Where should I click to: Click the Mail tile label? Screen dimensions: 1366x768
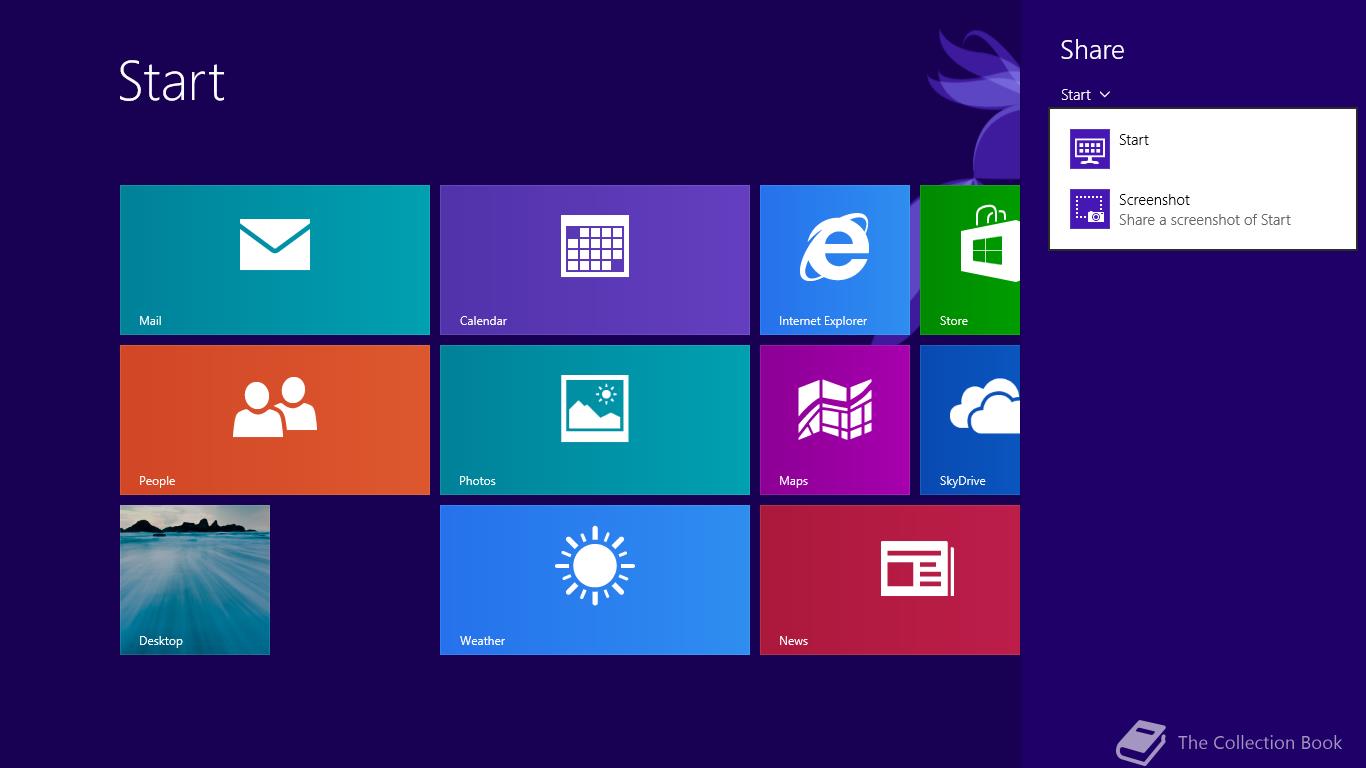coord(150,321)
